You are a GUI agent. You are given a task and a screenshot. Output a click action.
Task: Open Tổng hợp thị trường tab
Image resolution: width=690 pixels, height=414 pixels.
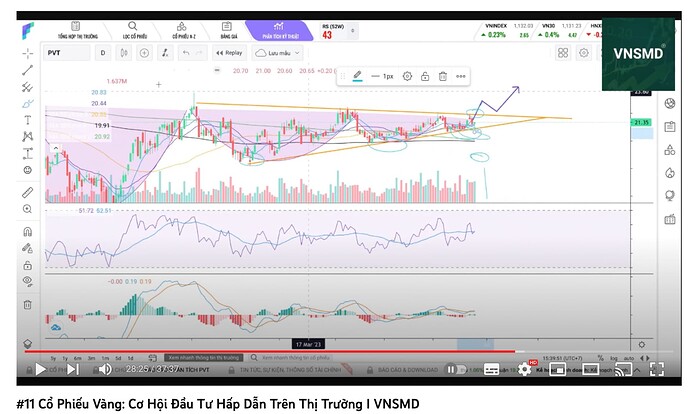(77, 30)
